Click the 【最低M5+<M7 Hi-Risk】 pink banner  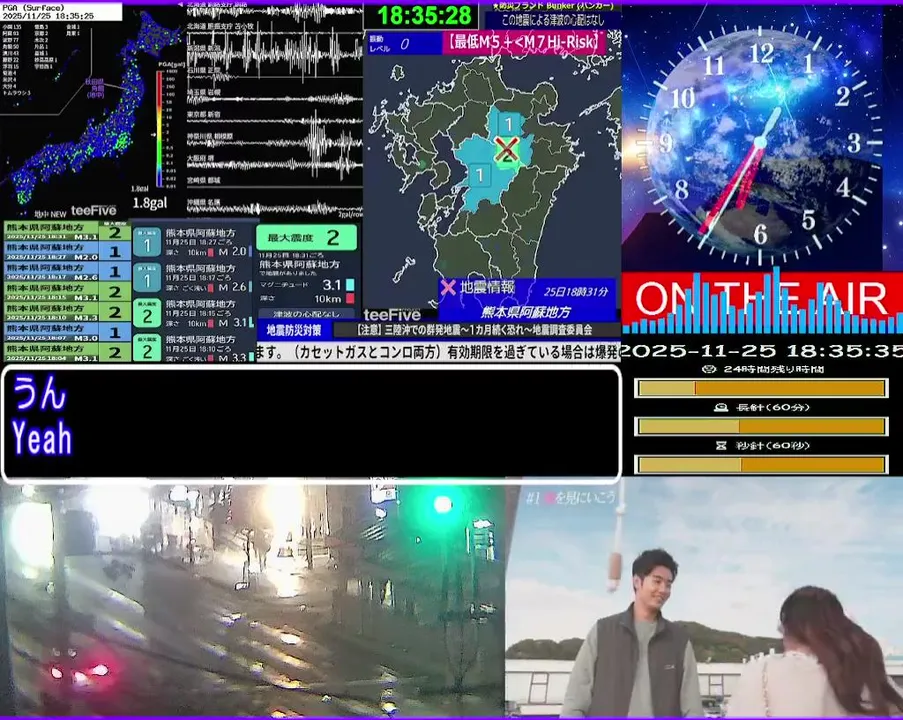pyautogui.click(x=524, y=42)
